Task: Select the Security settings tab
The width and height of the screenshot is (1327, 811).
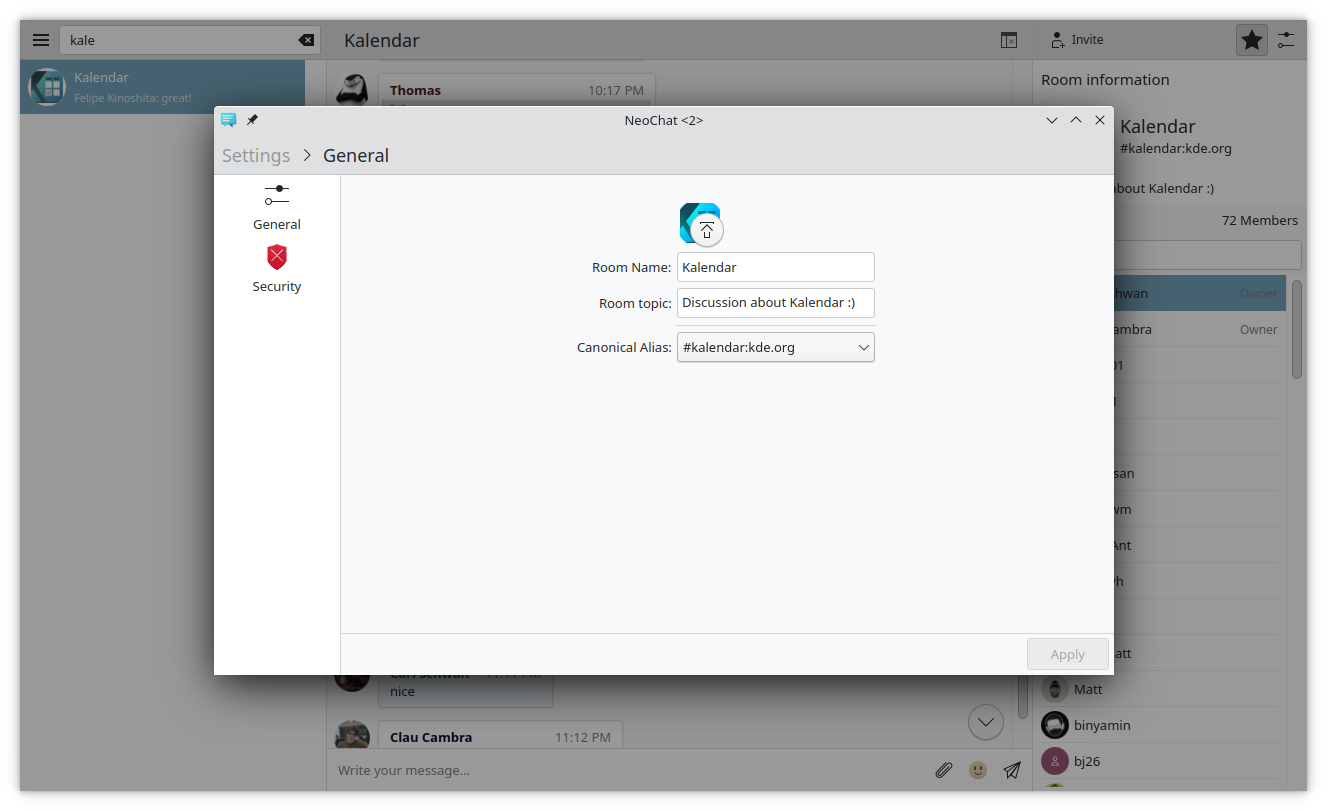Action: 277,269
